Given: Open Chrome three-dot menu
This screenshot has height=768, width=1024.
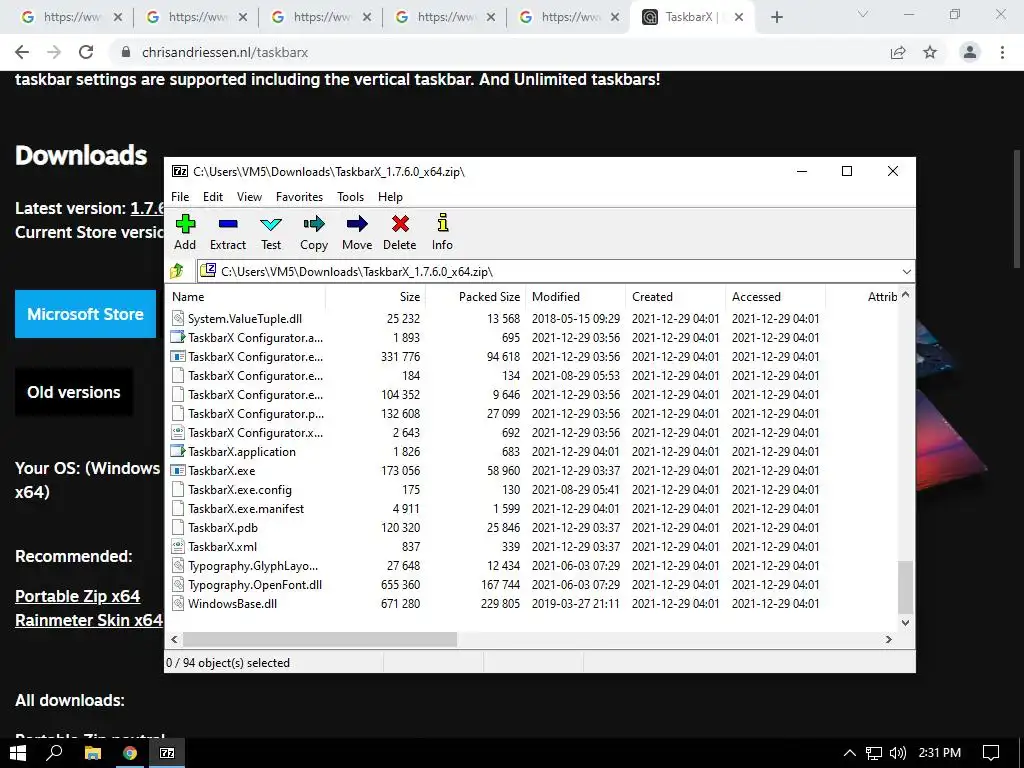Looking at the screenshot, I should pos(1002,52).
